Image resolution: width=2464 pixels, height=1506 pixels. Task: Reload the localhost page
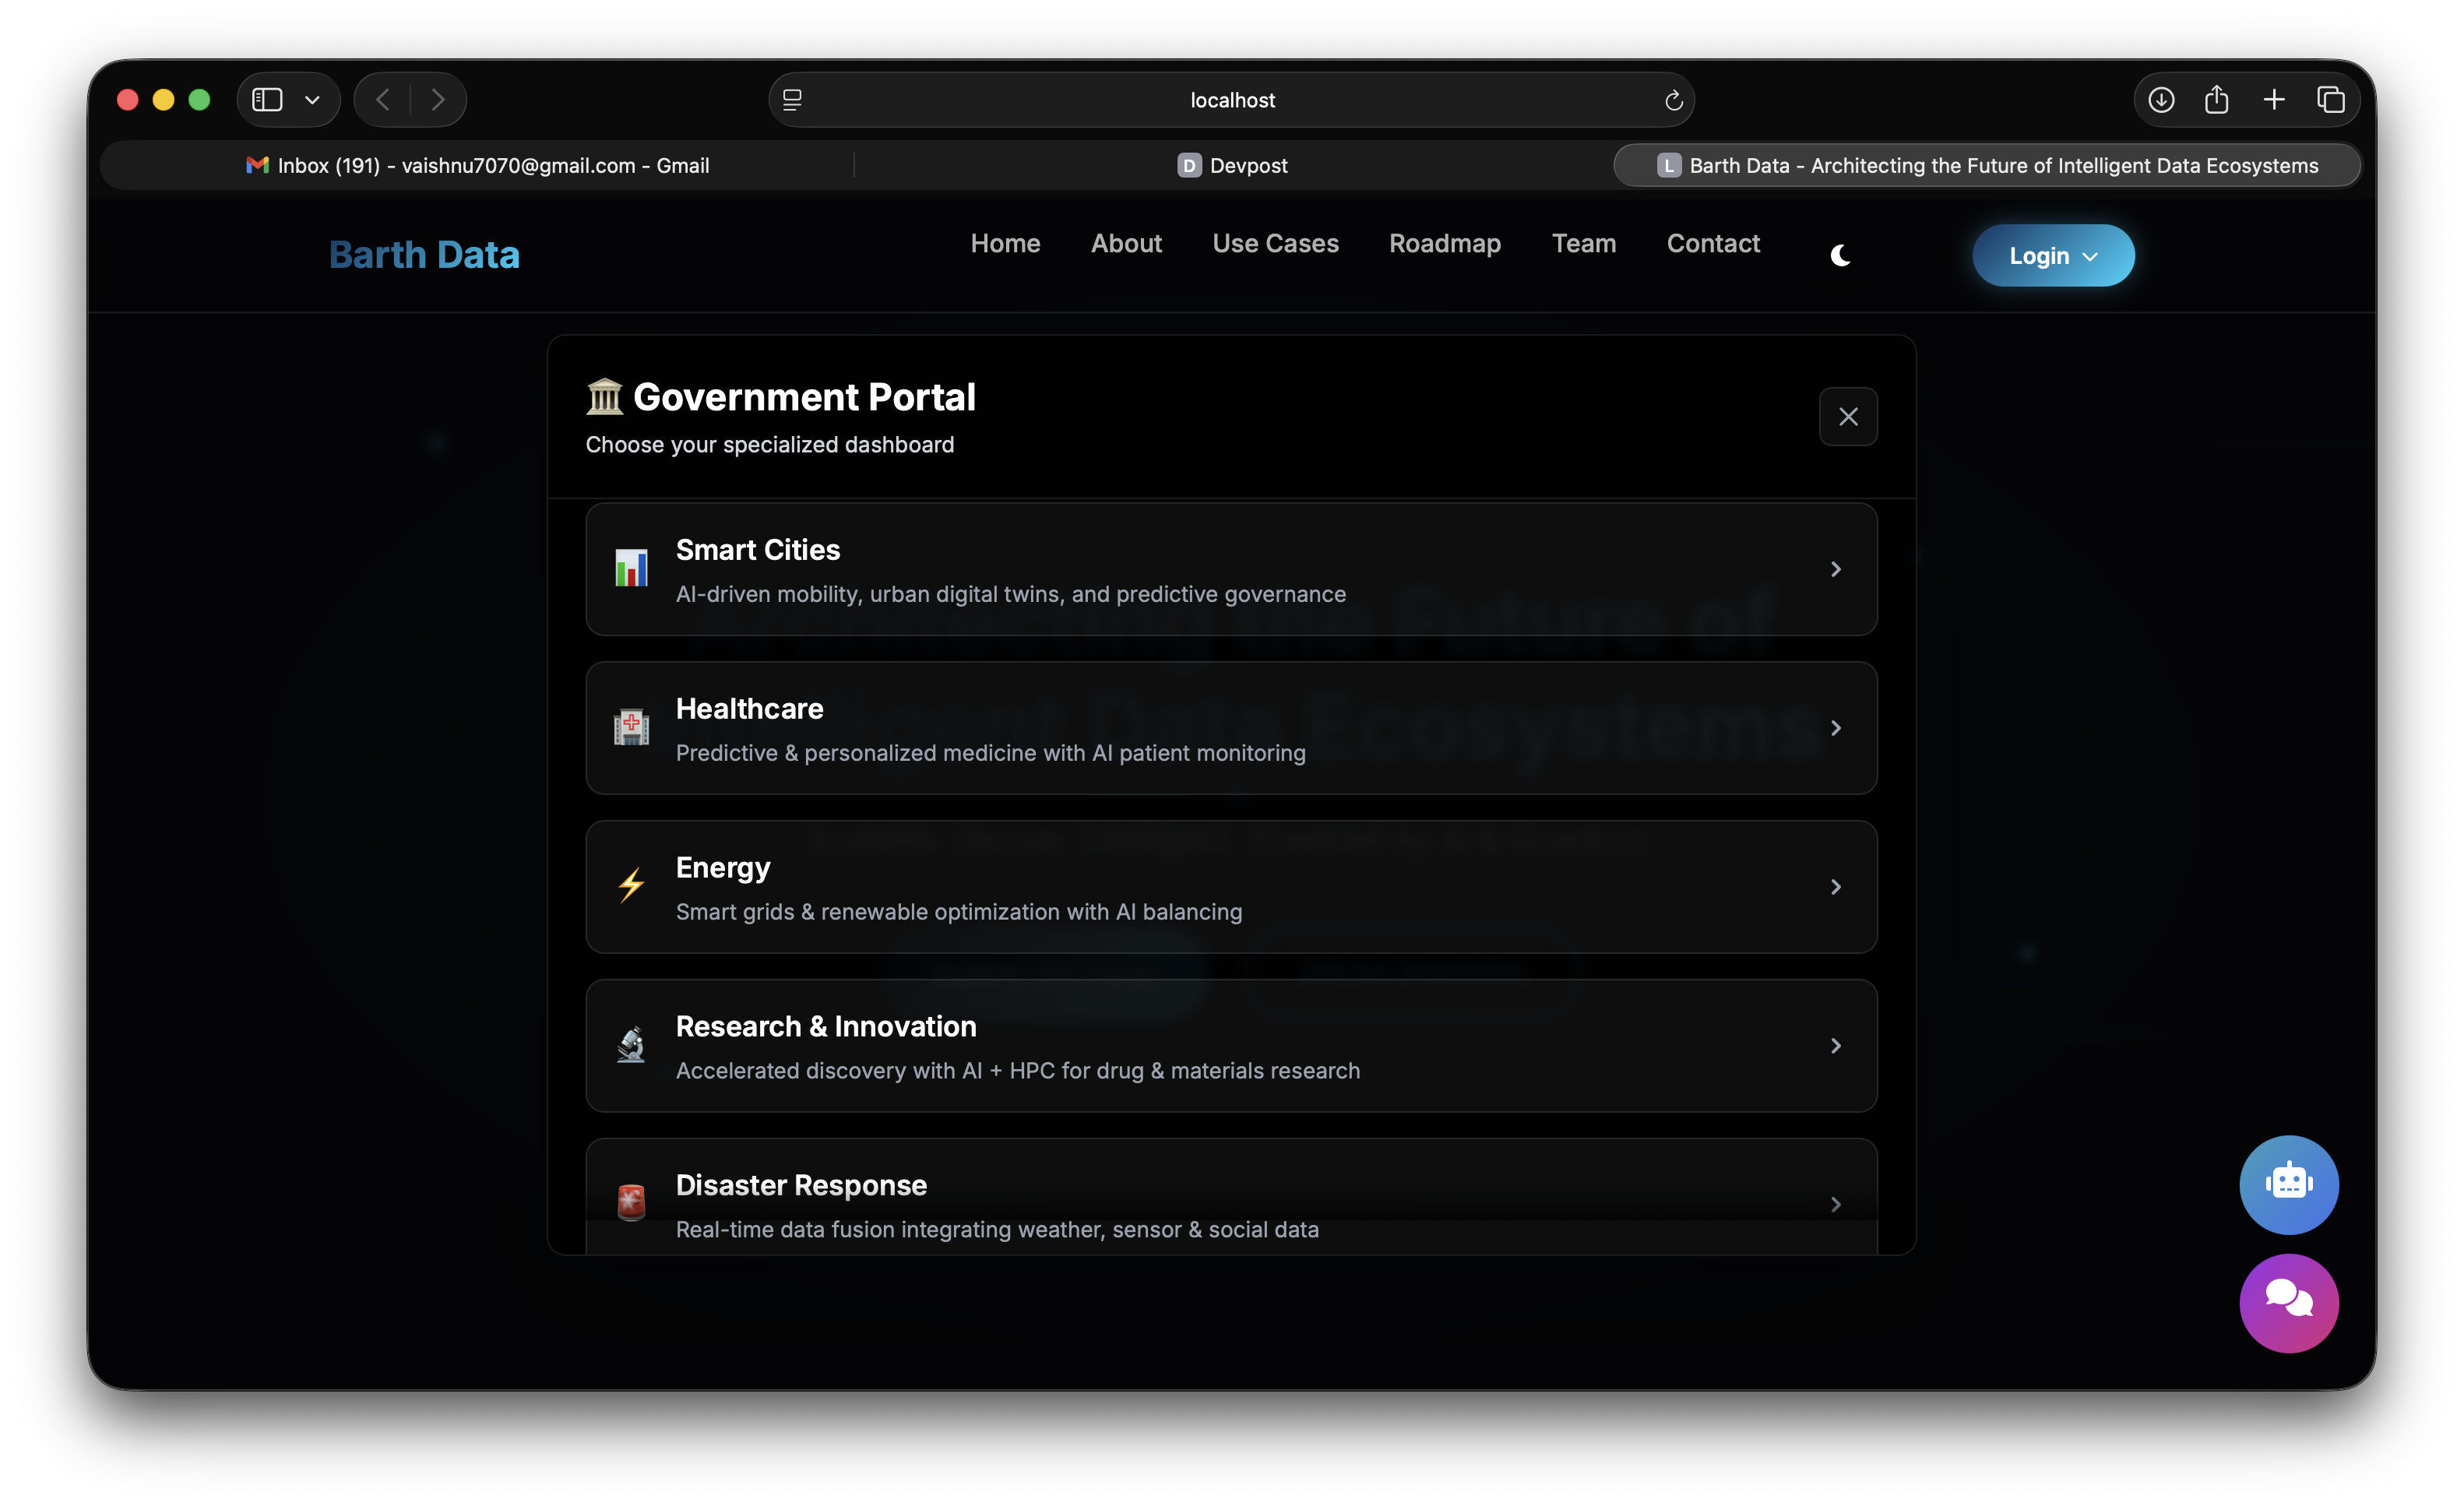click(x=1673, y=100)
